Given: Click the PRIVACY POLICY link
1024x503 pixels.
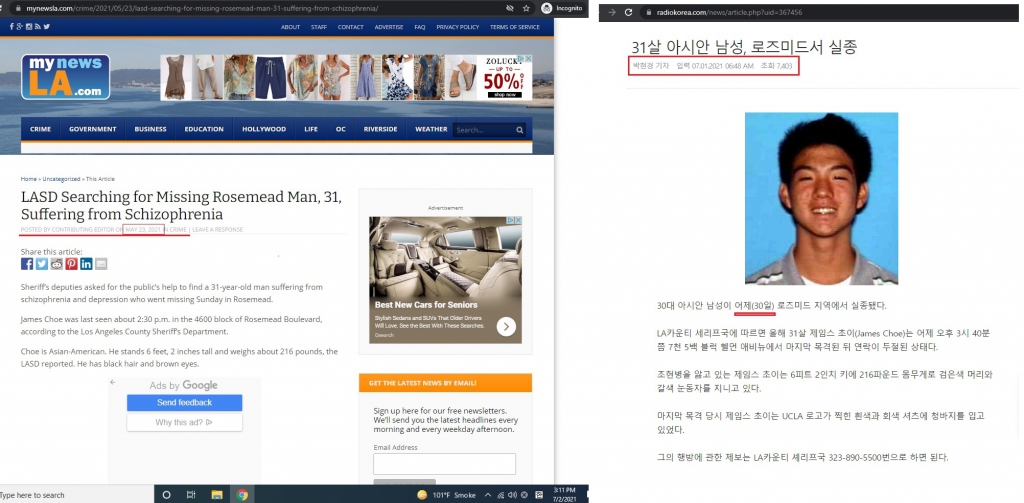Looking at the screenshot, I should tap(458, 27).
